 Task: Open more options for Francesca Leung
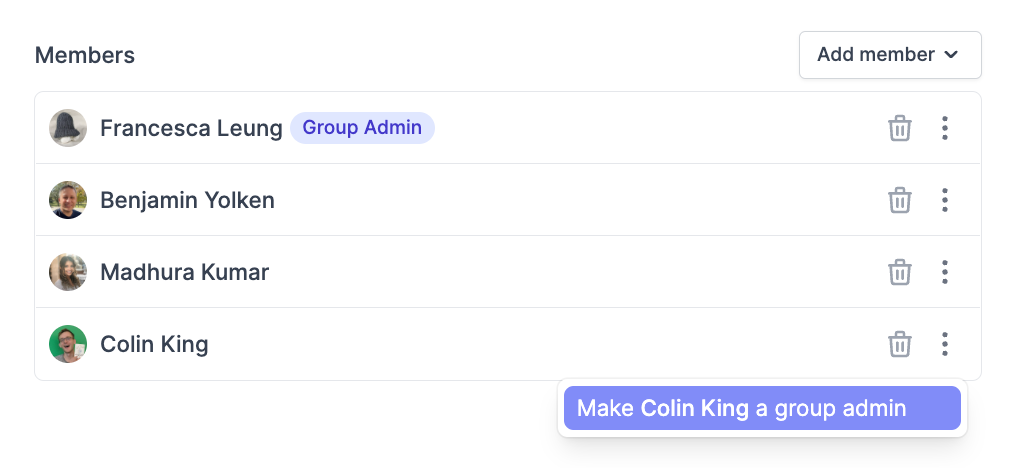point(945,128)
